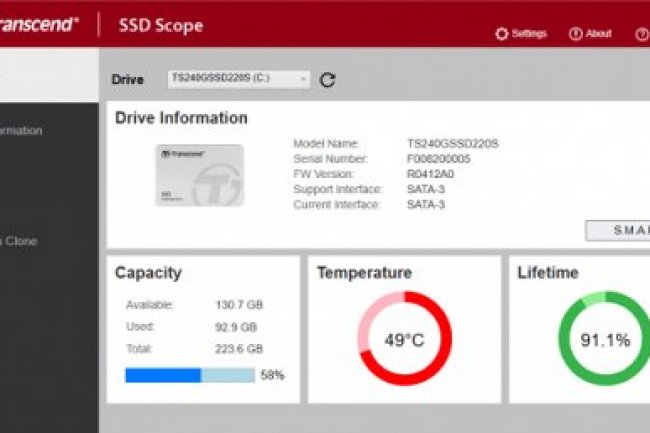Viewport: 650px width, 433px height.
Task: Open Settings via the gear icon
Action: [502, 34]
